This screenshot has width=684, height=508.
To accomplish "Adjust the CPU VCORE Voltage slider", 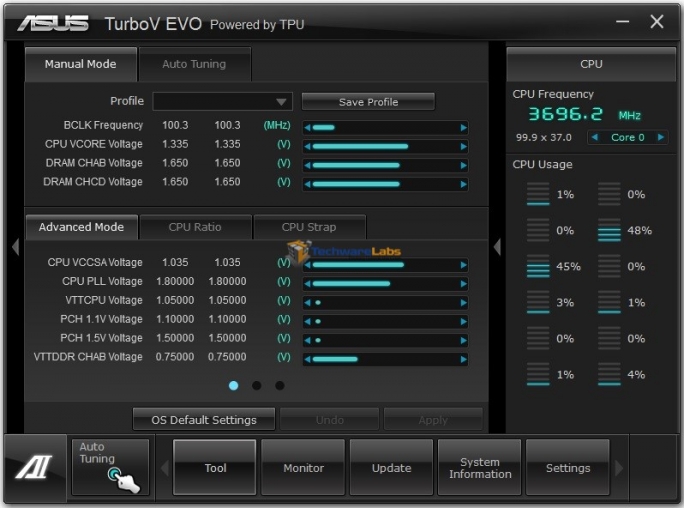I will click(x=386, y=147).
